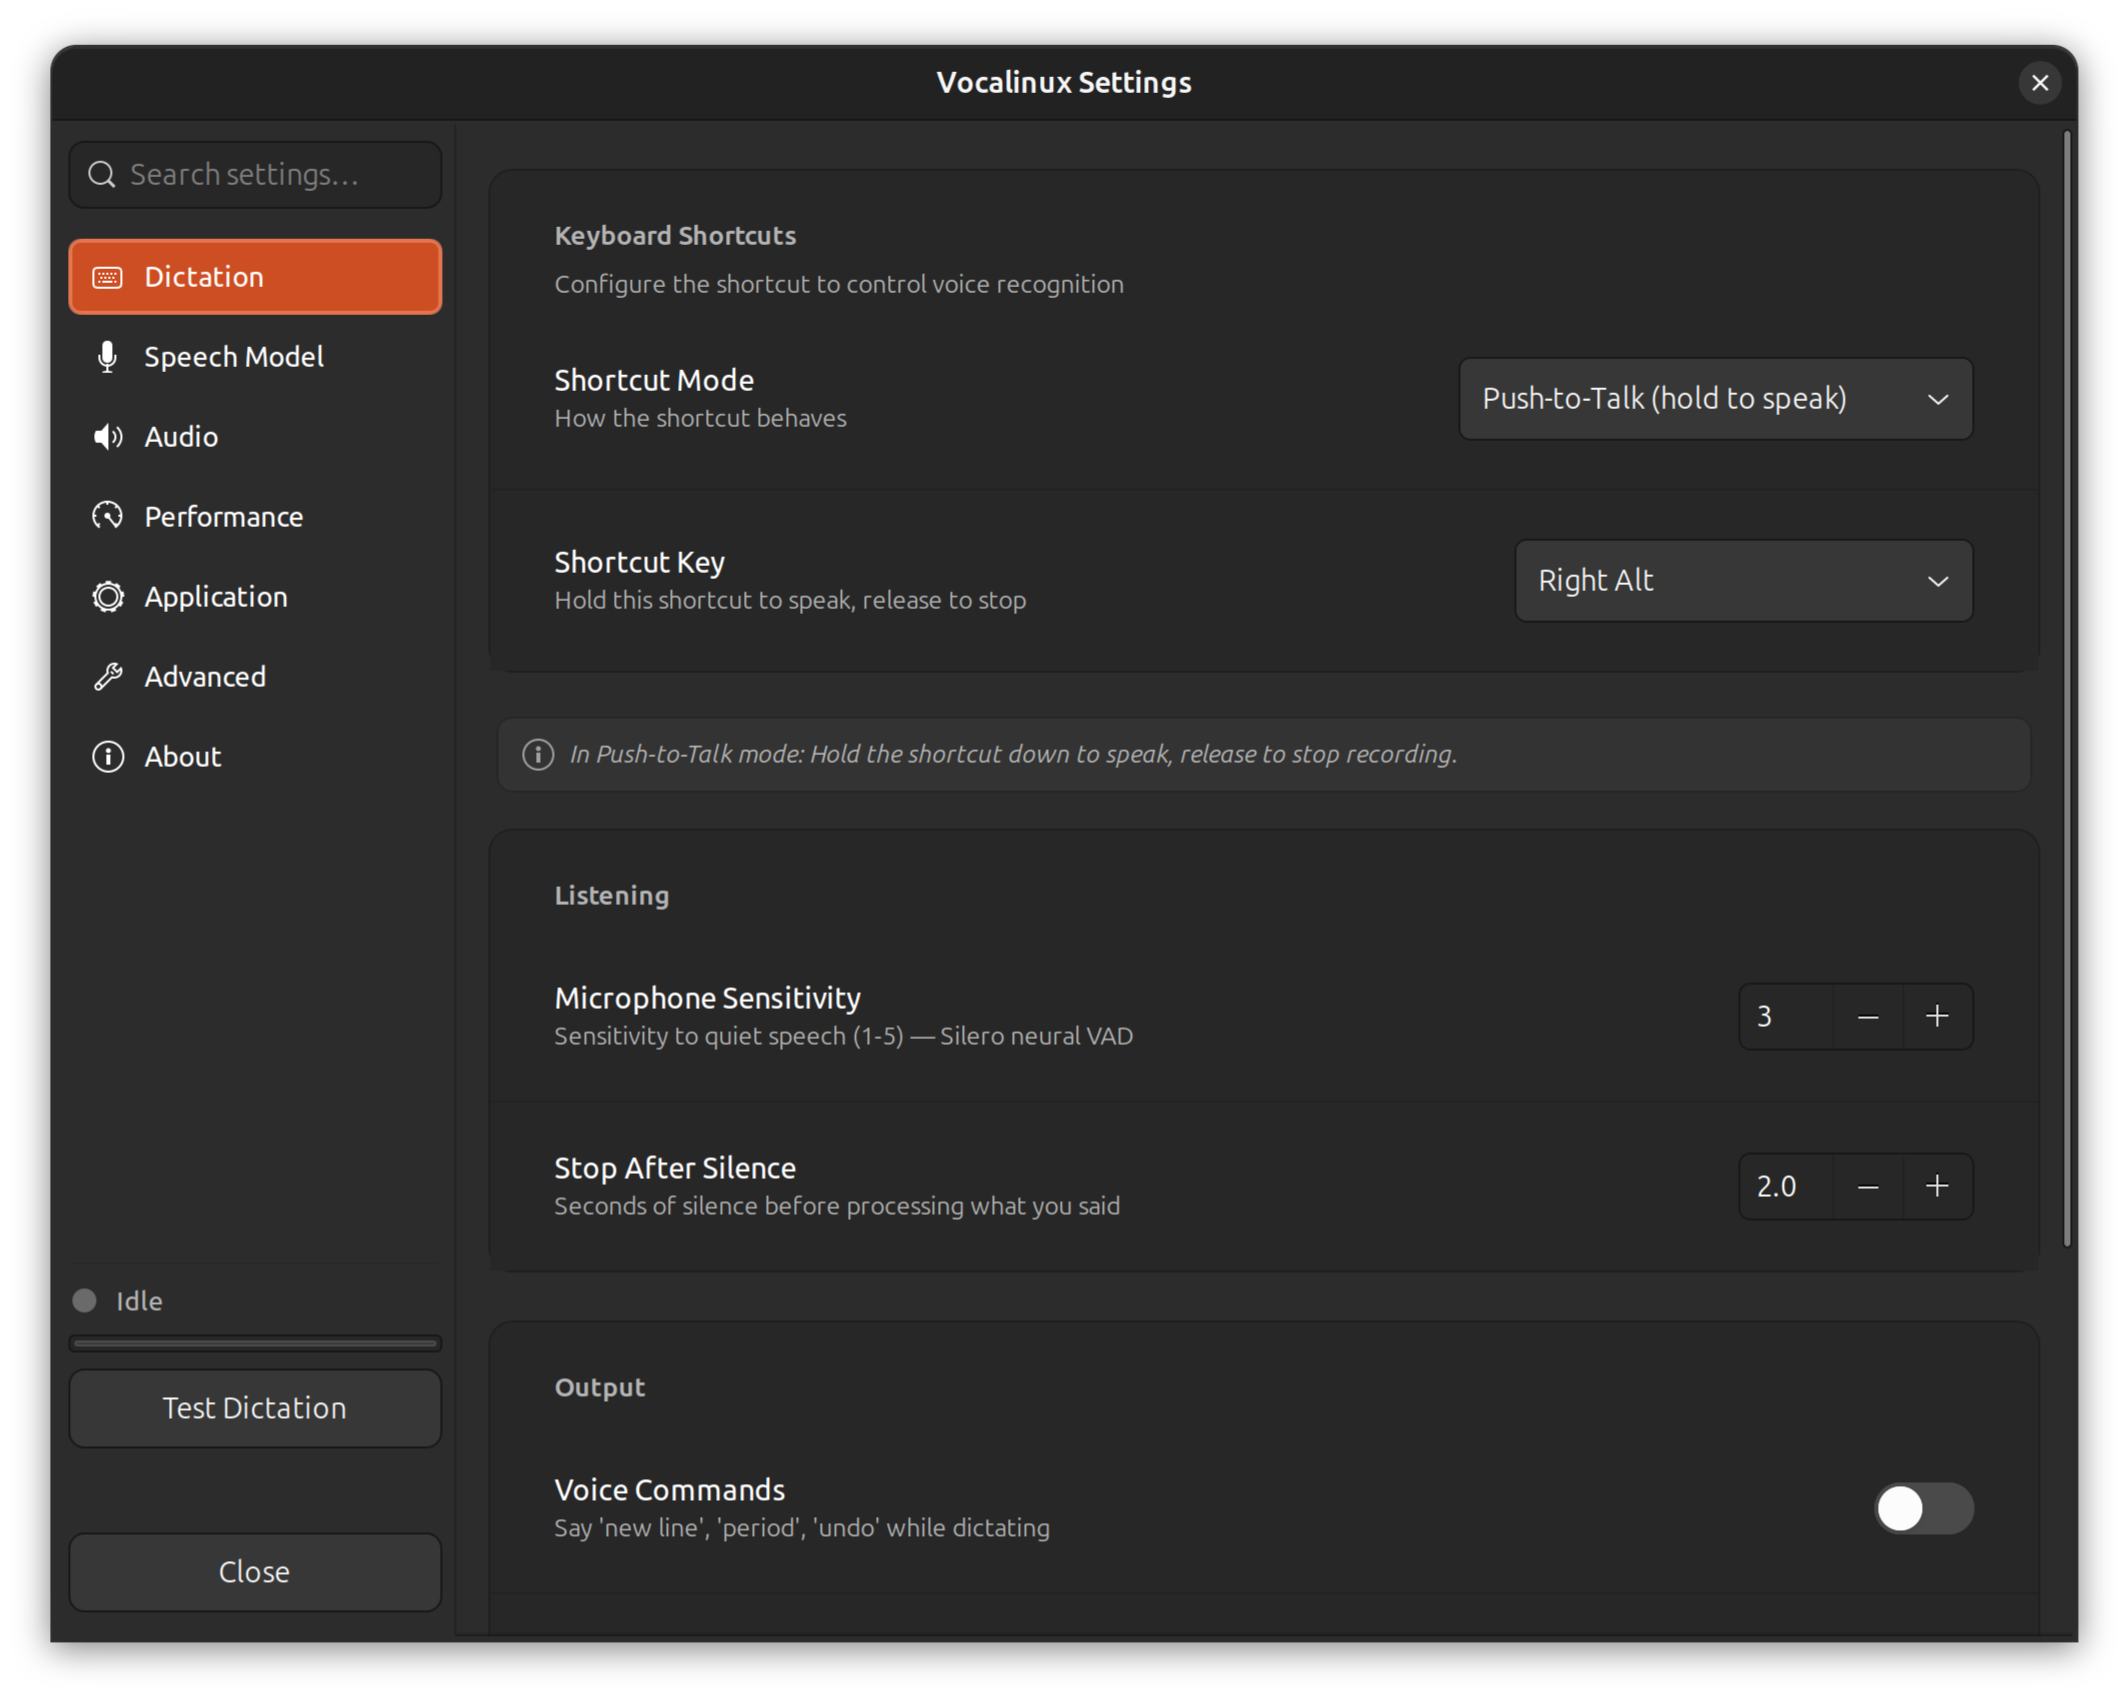The image size is (2128, 1698).
Task: Click the Microphone Sensitivity value field
Action: 1786,1017
